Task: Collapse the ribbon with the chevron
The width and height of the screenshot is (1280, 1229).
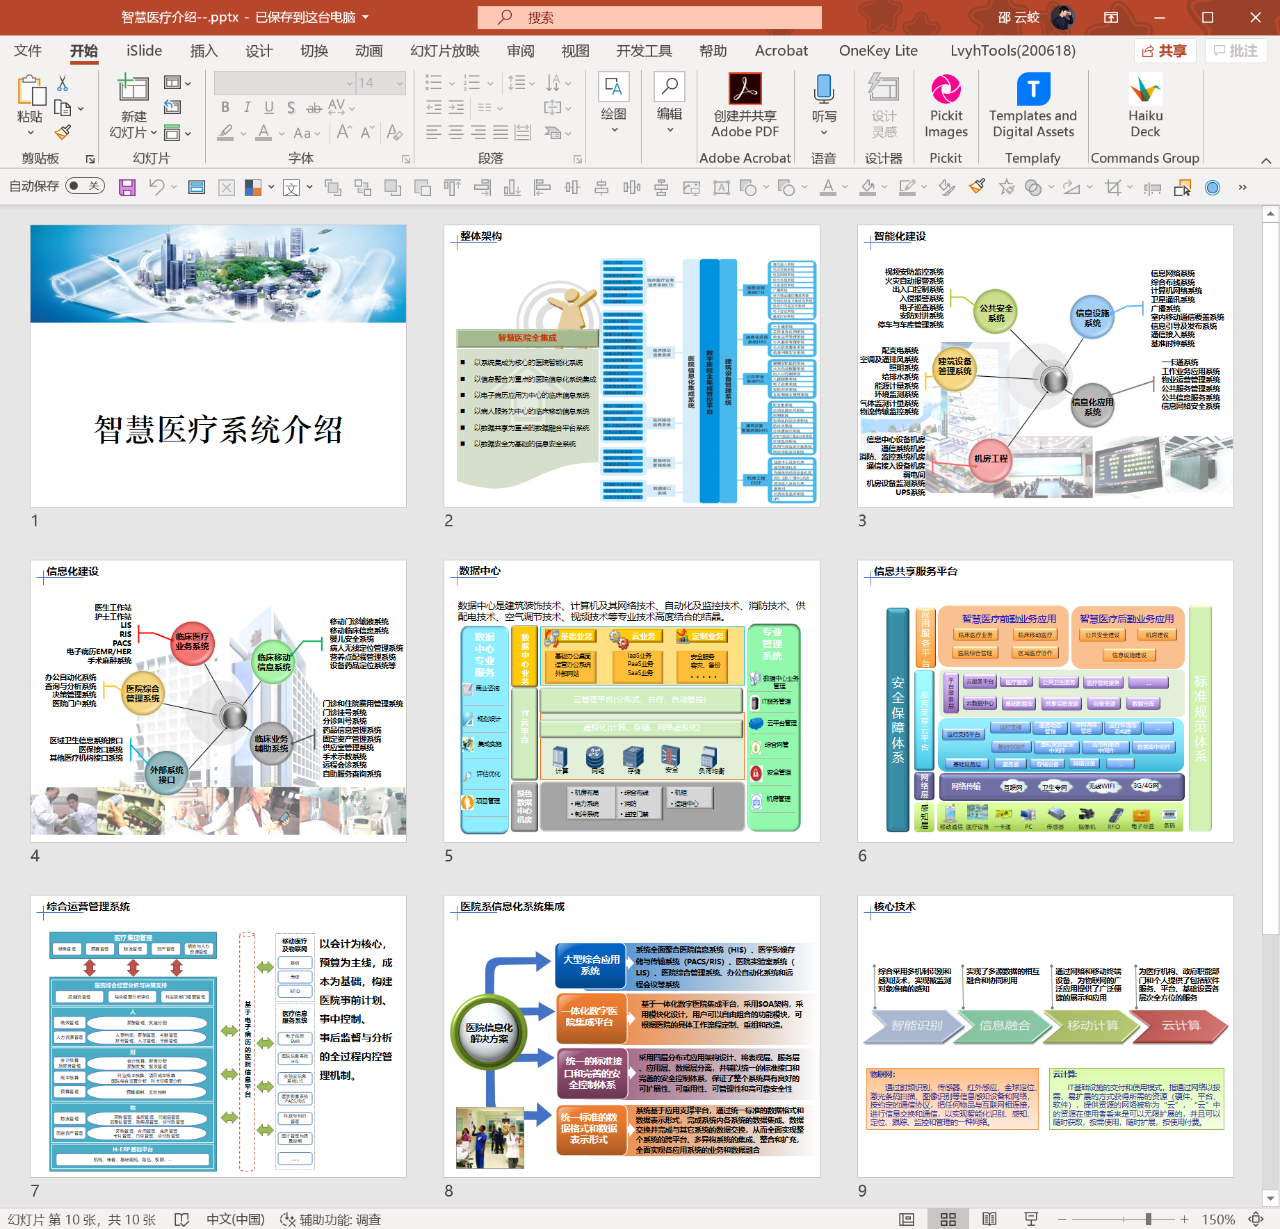Action: coord(1266,160)
